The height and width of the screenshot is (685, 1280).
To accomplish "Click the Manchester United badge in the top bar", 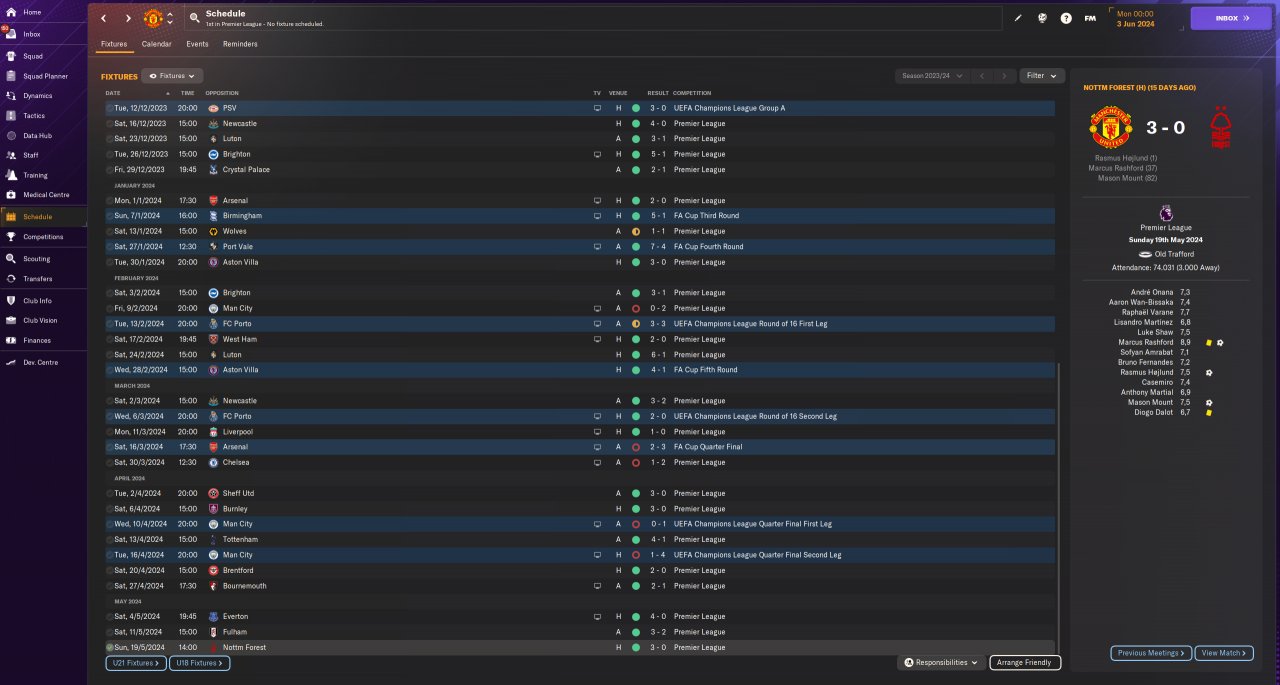I will pyautogui.click(x=153, y=18).
